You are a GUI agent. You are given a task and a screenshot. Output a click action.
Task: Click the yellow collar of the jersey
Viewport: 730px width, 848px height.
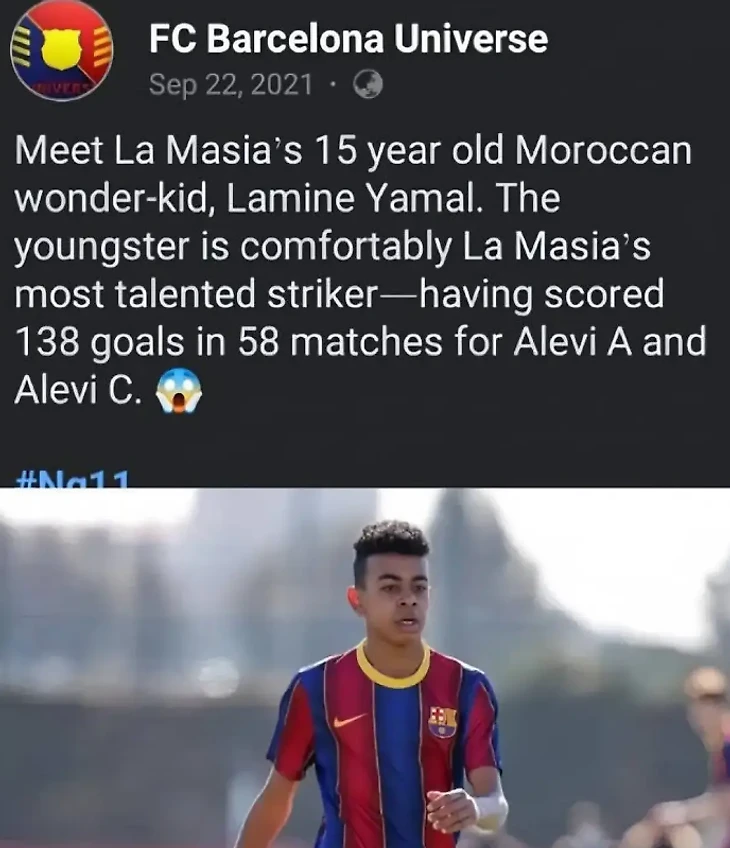pos(393,666)
